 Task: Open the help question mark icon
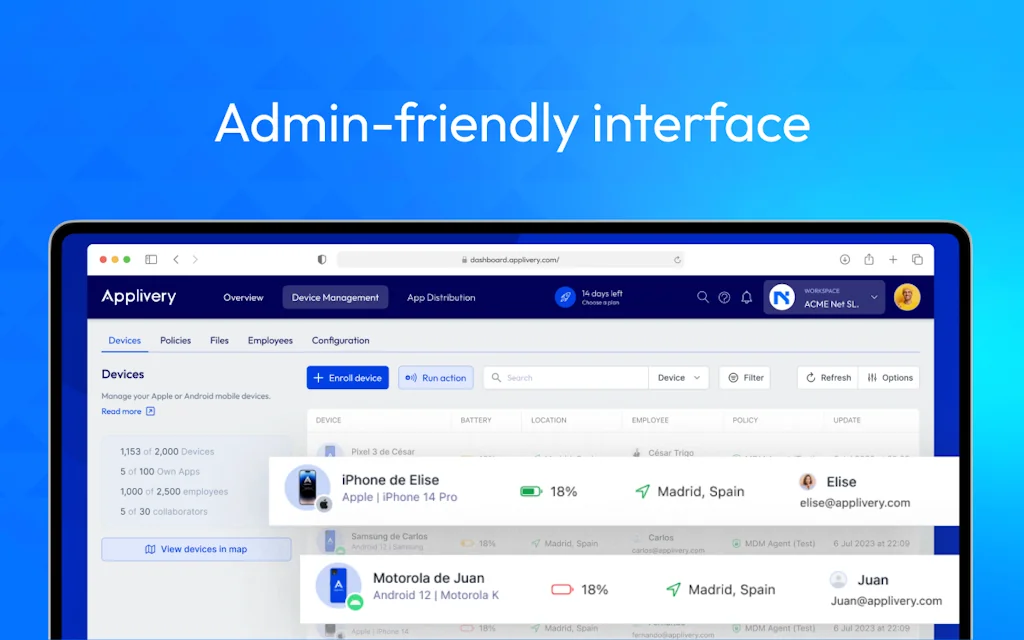click(724, 297)
